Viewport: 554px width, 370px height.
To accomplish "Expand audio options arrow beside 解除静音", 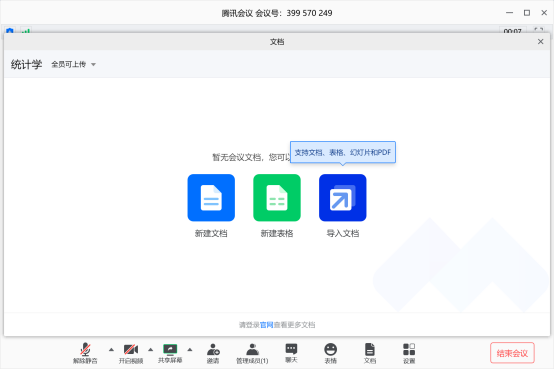I will 111,350.
